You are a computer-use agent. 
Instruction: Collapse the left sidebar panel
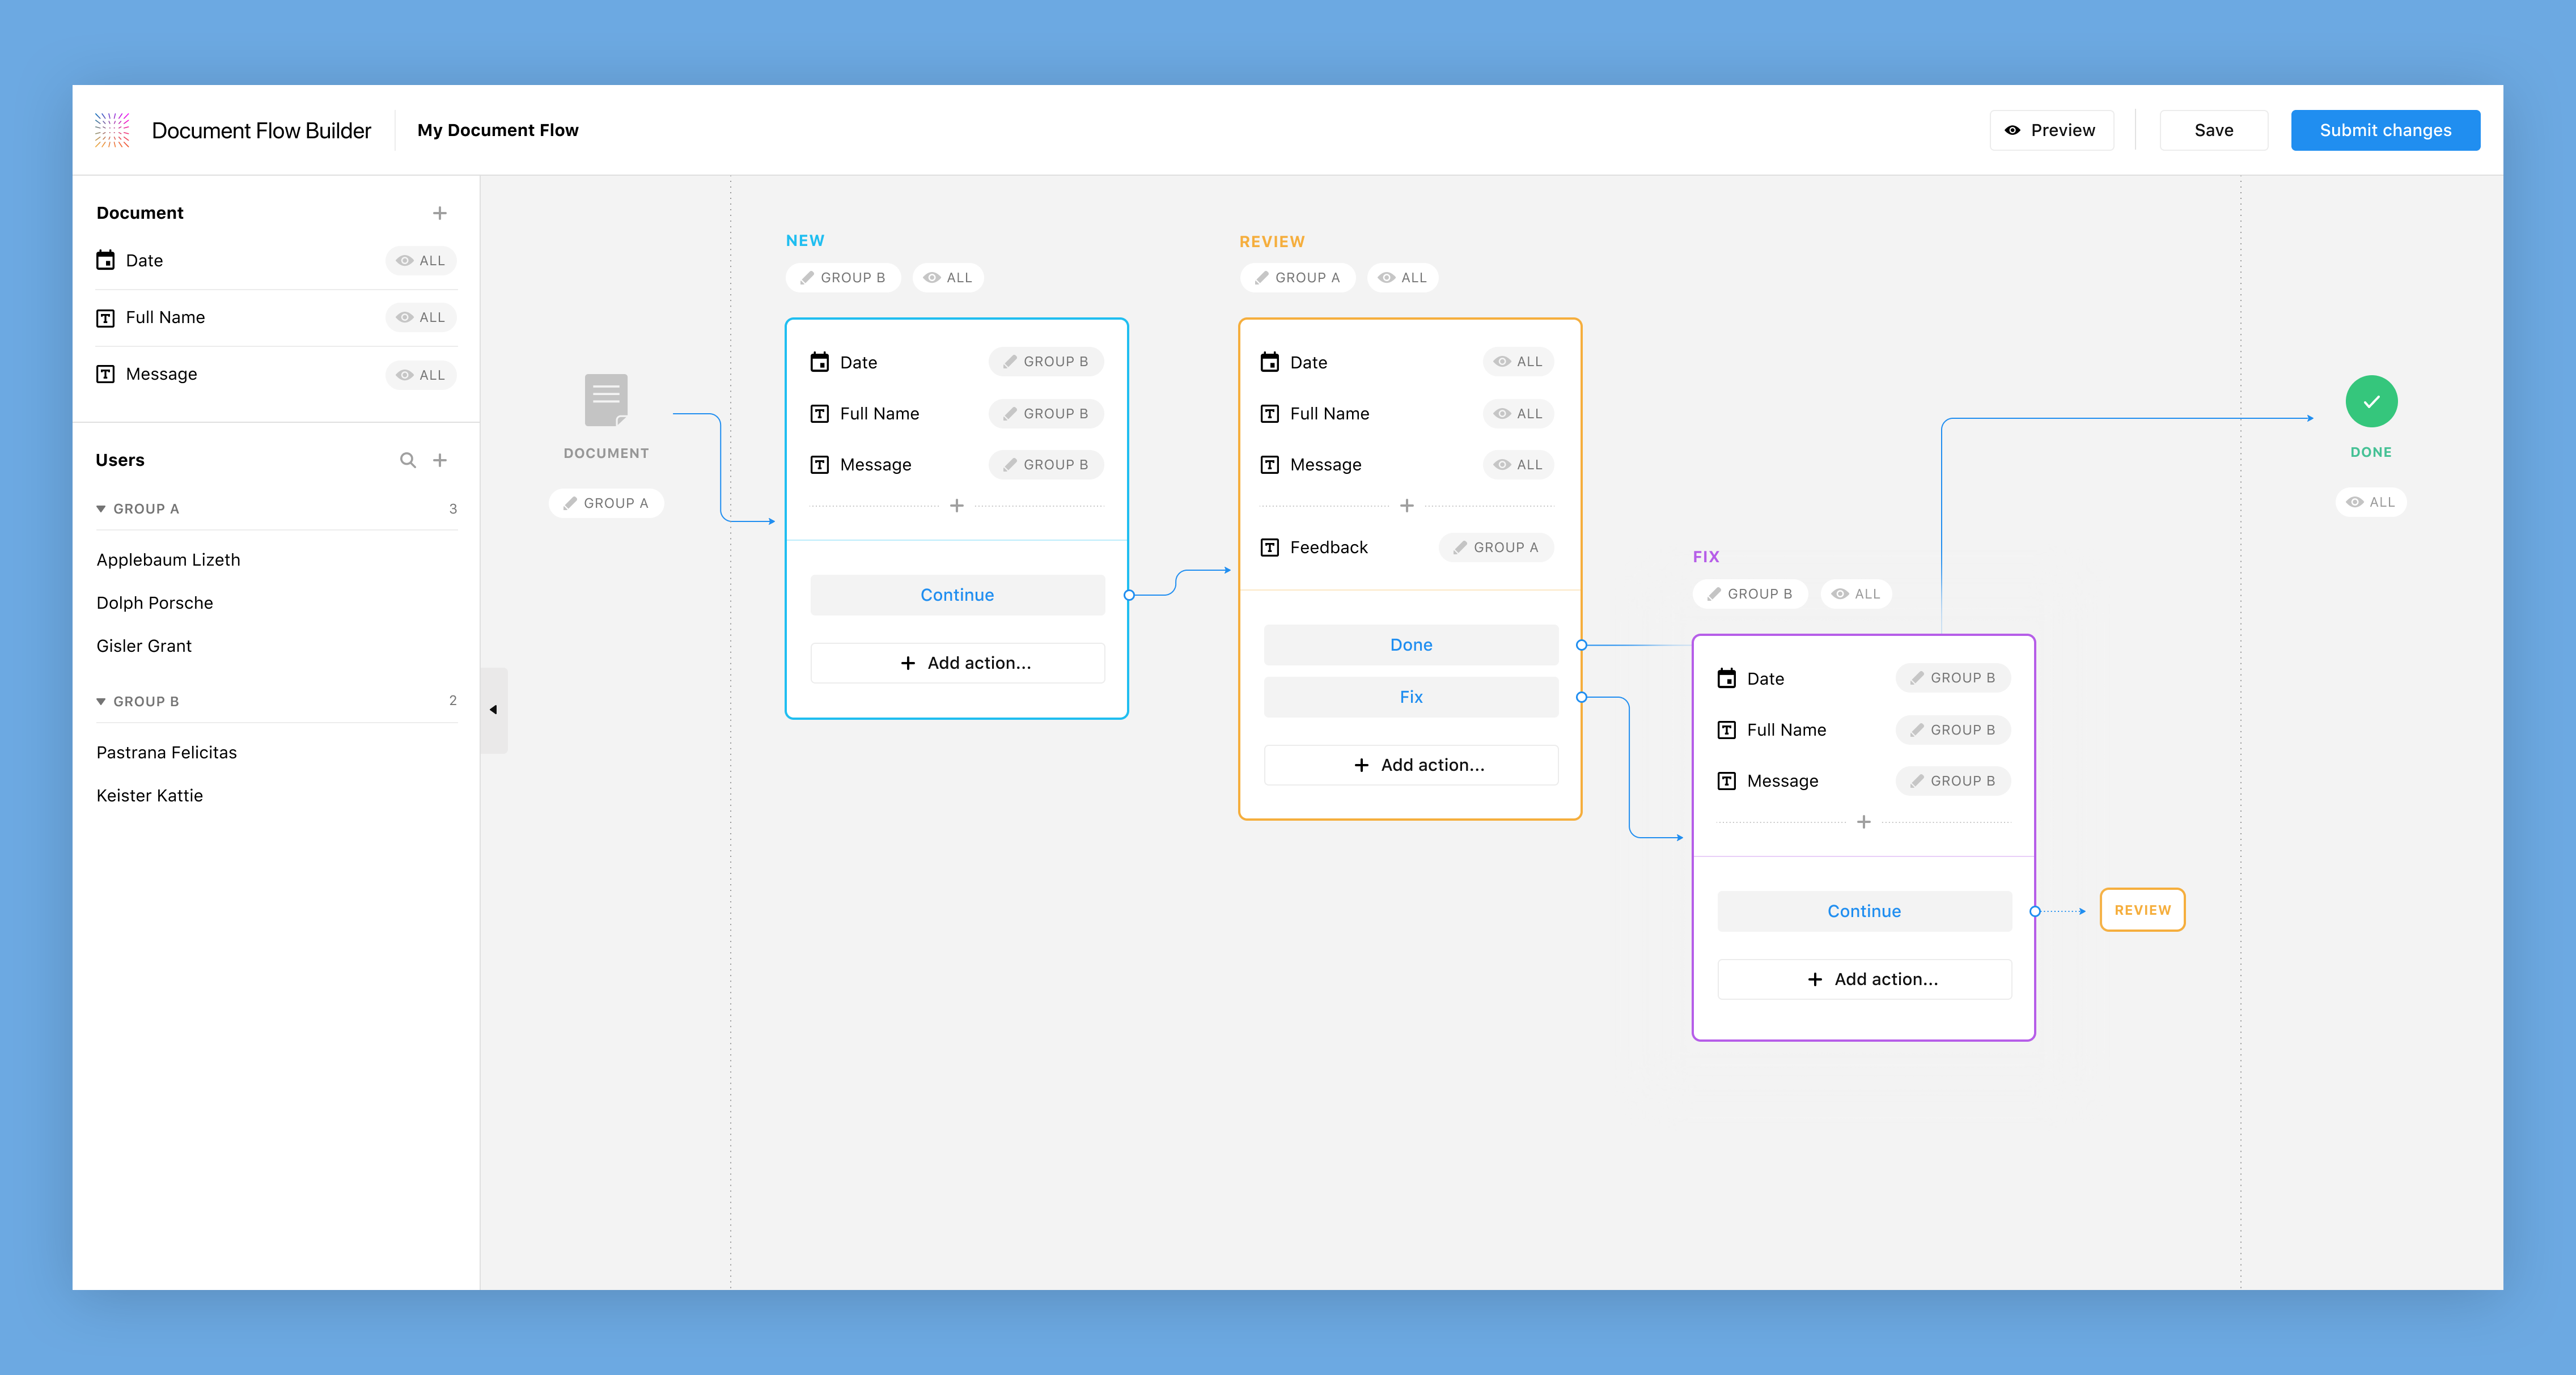[494, 710]
